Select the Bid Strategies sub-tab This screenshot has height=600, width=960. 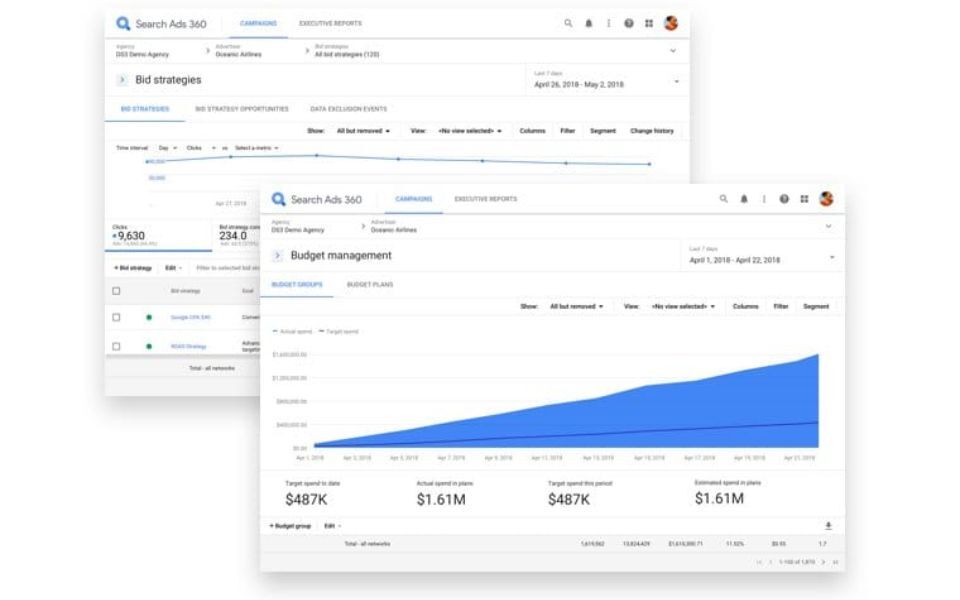(x=145, y=109)
